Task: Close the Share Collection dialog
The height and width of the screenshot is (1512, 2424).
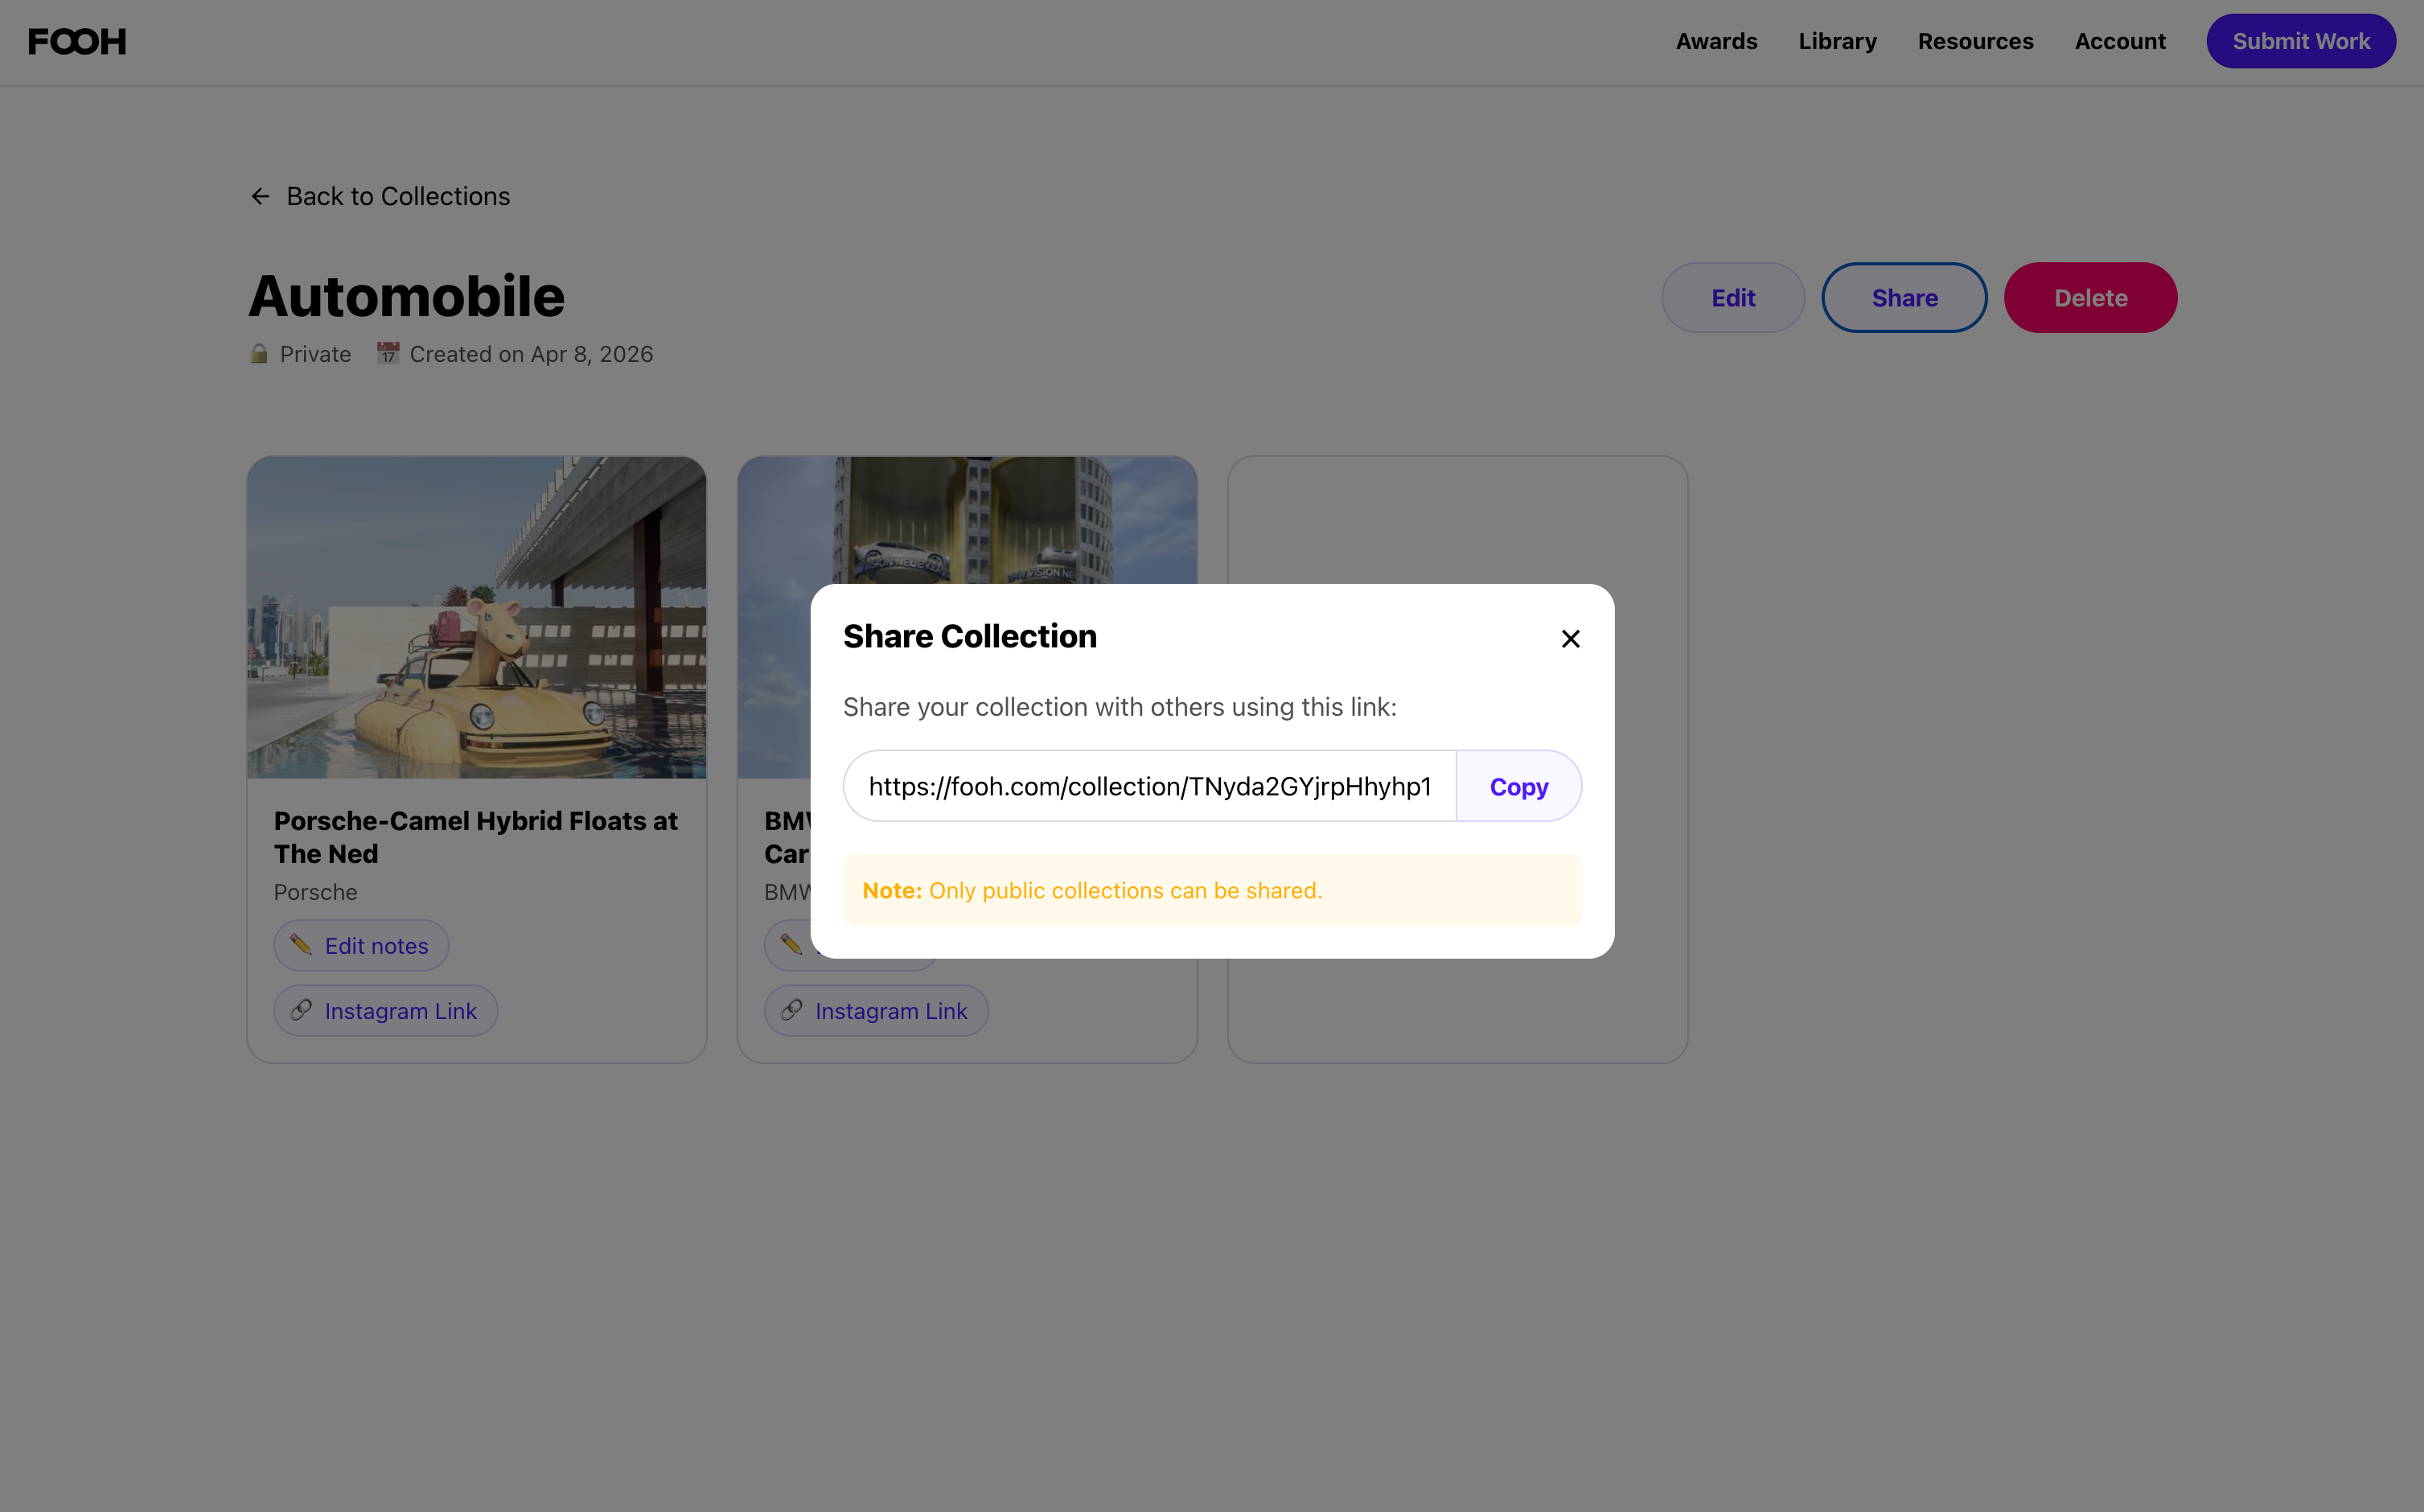Action: click(1570, 639)
